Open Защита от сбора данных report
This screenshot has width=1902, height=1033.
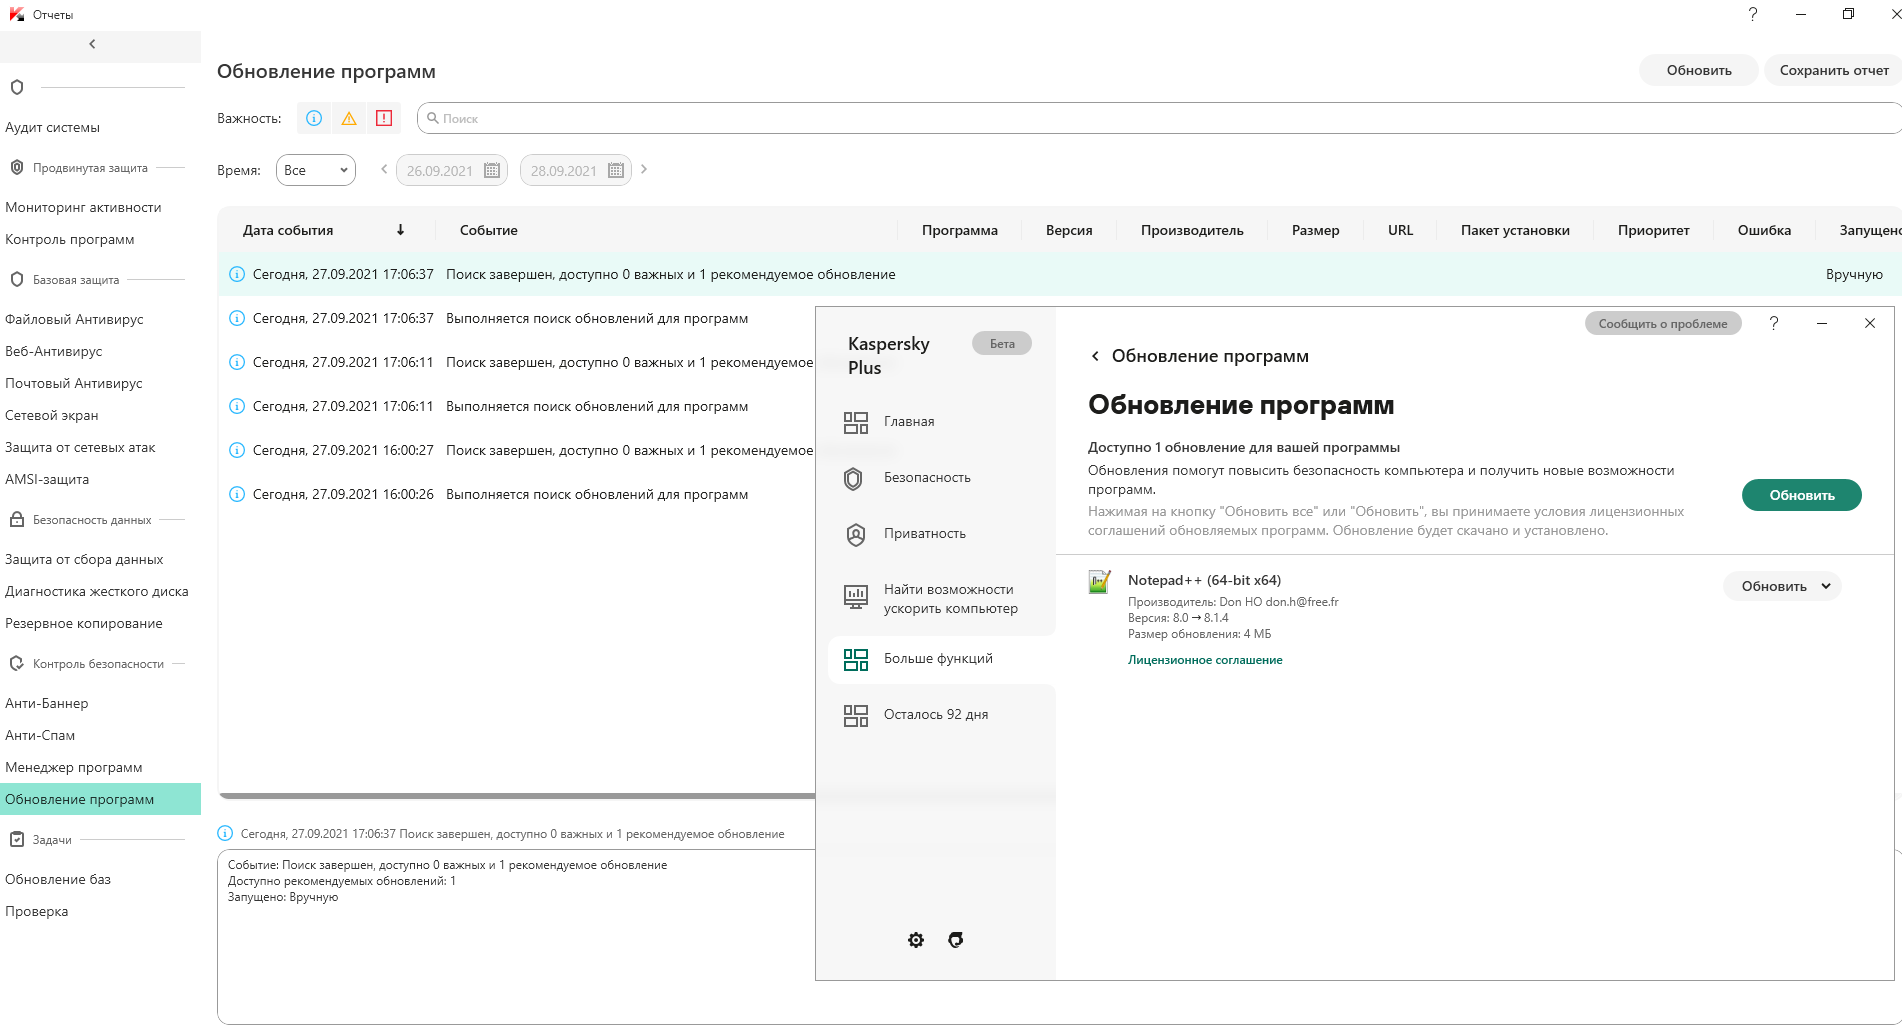point(84,559)
